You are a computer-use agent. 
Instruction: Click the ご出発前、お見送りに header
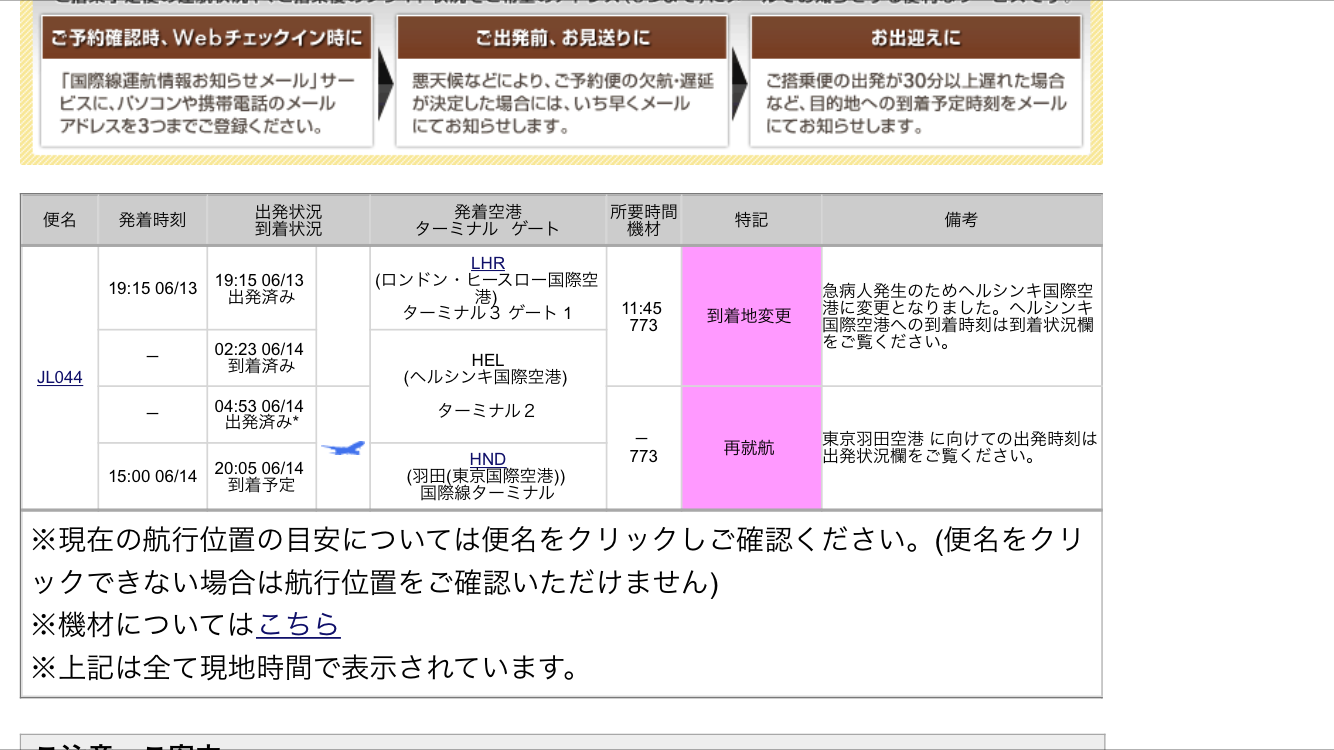(x=562, y=38)
